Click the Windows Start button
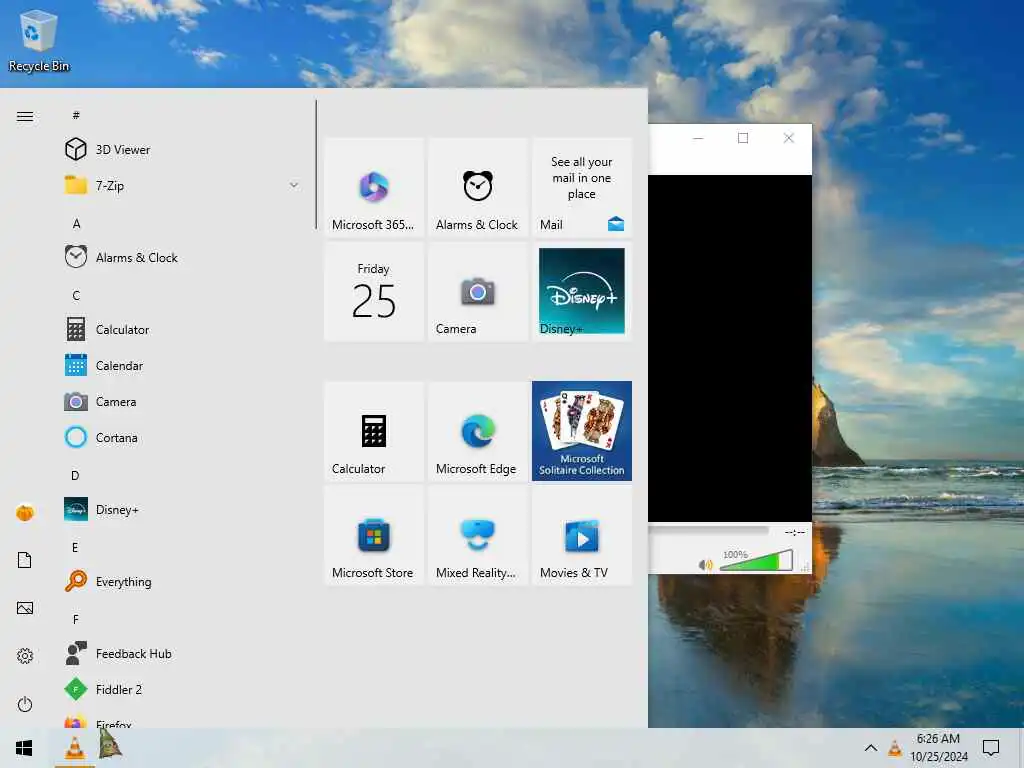Image resolution: width=1024 pixels, height=768 pixels. 24,748
